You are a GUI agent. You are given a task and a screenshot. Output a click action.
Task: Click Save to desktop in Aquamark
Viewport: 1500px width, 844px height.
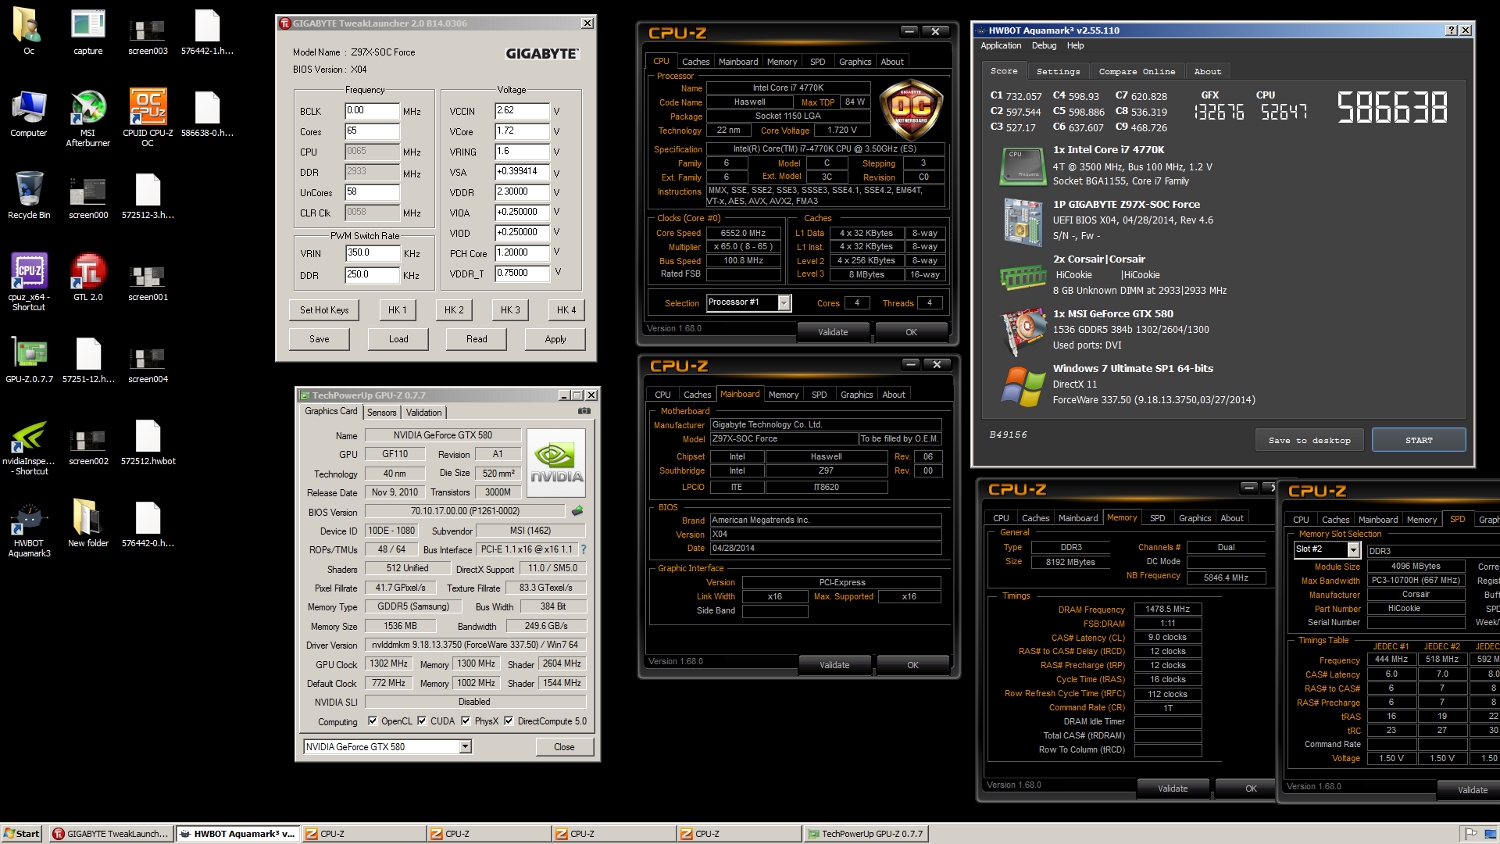(1309, 440)
